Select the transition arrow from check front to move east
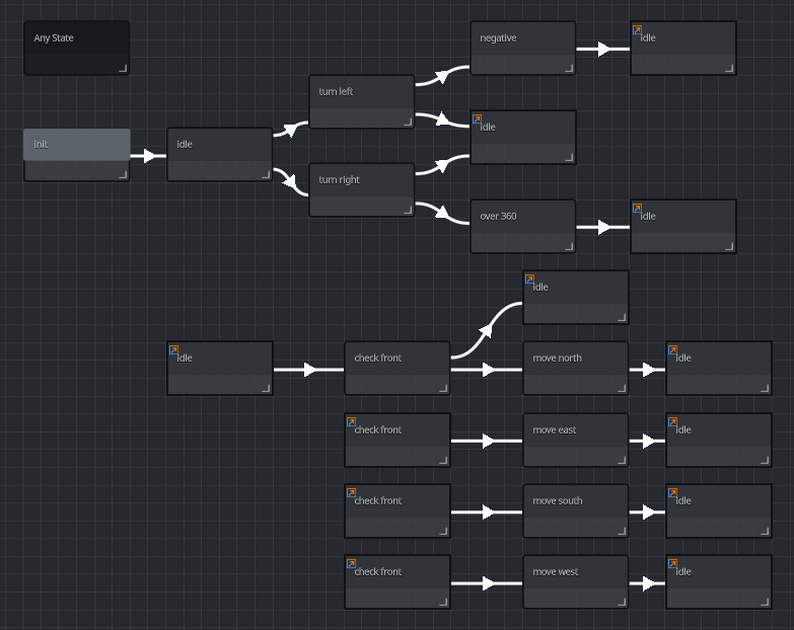 487,441
